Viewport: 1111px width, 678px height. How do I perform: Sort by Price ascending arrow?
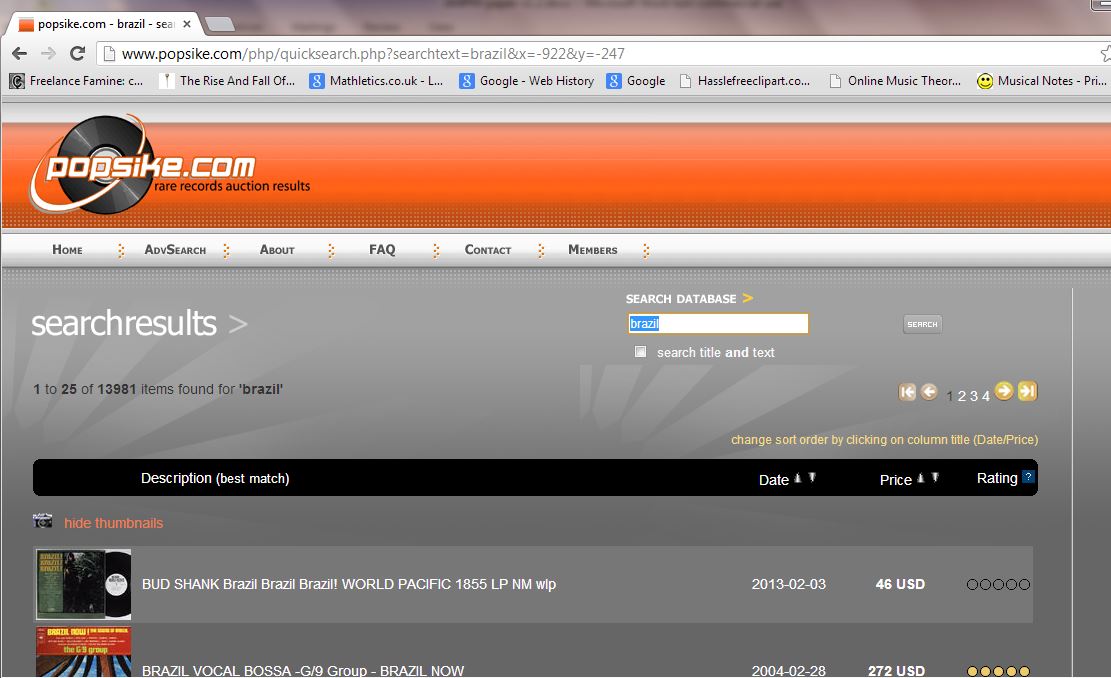921,478
